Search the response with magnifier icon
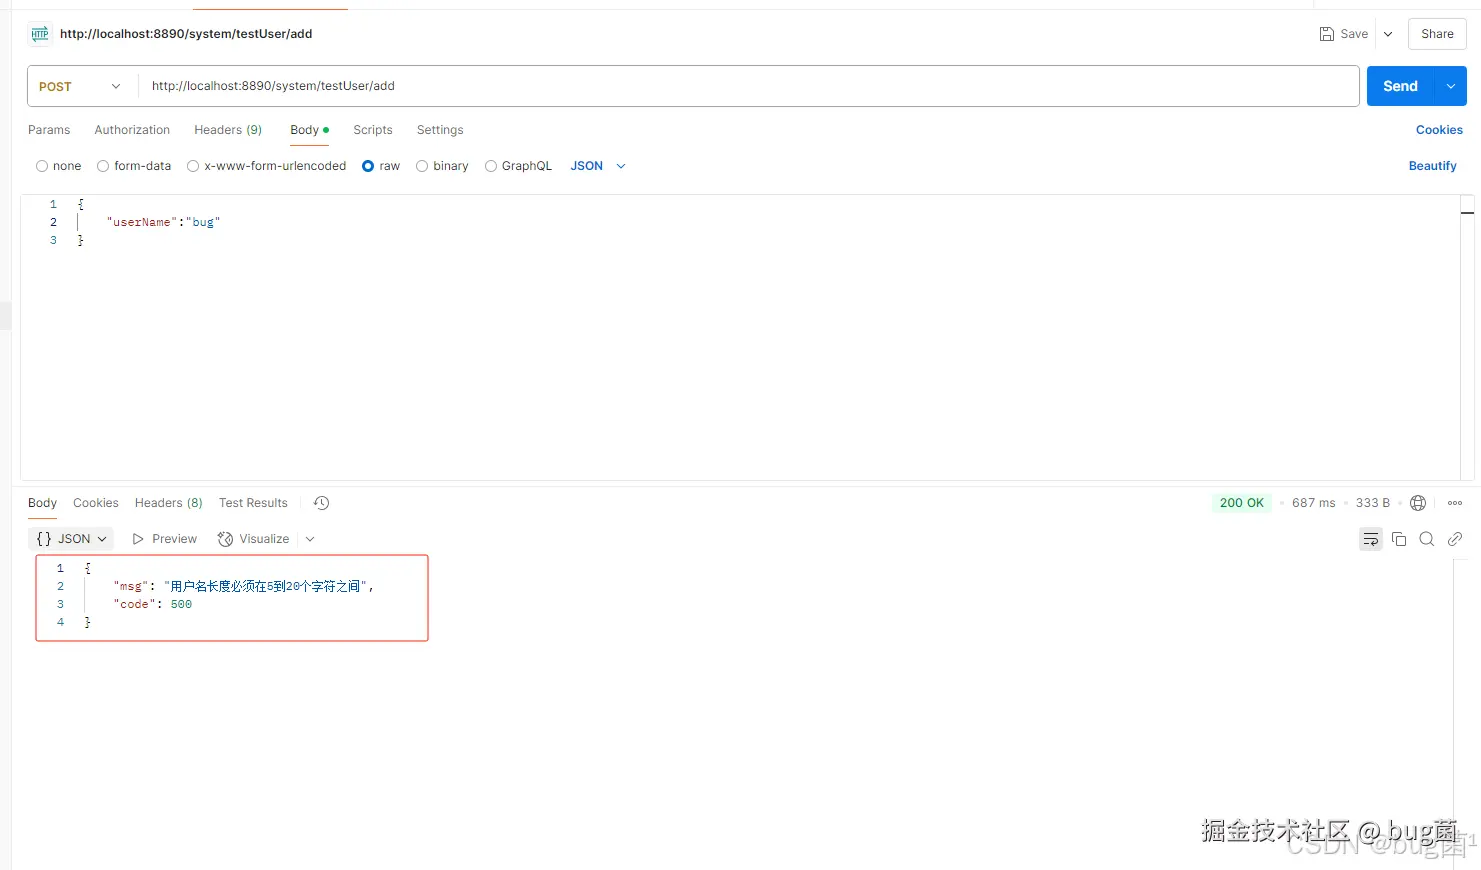 (1427, 539)
